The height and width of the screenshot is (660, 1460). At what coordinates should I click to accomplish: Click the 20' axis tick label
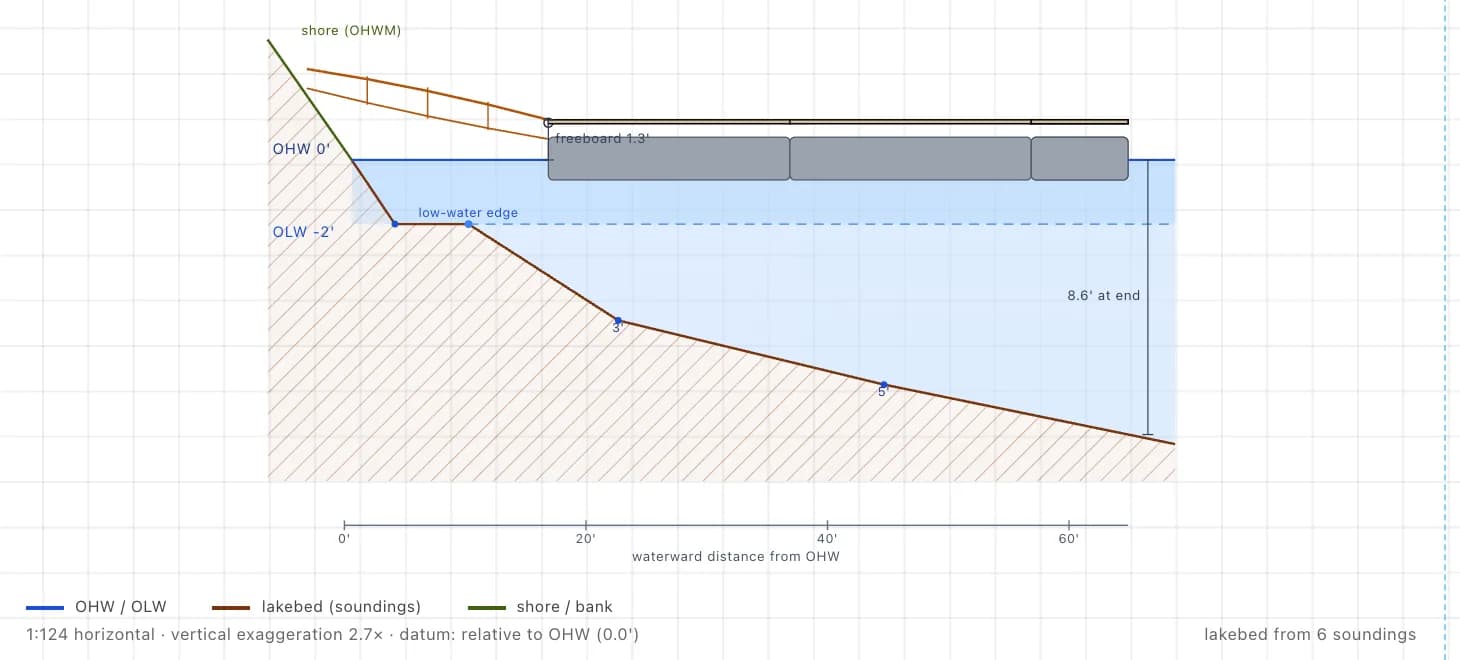pyautogui.click(x=586, y=540)
